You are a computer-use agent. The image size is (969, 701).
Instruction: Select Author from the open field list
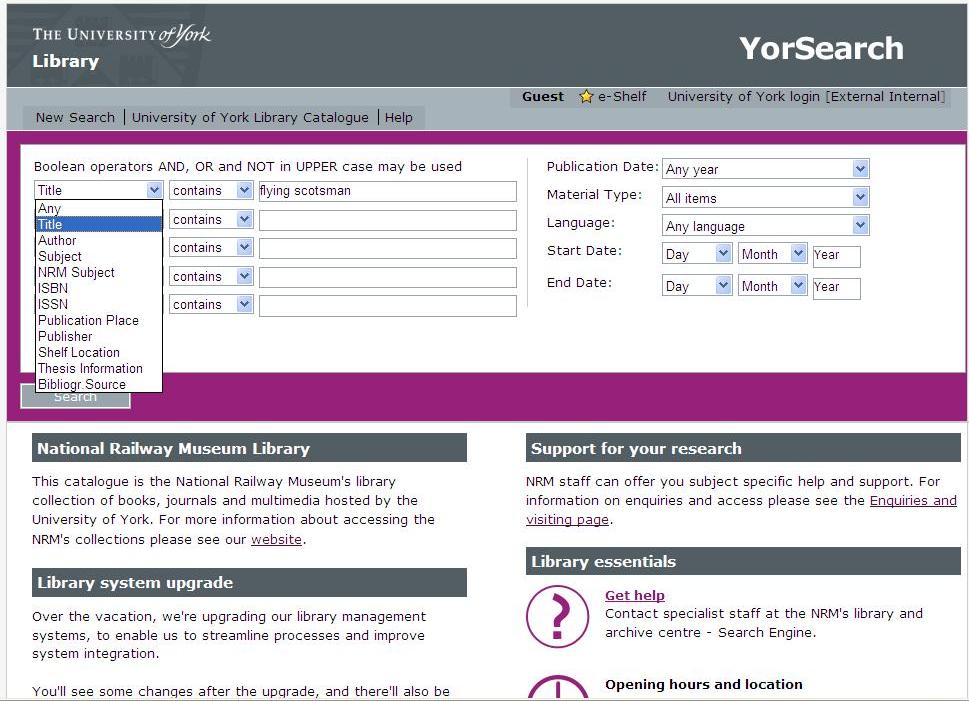coord(57,240)
